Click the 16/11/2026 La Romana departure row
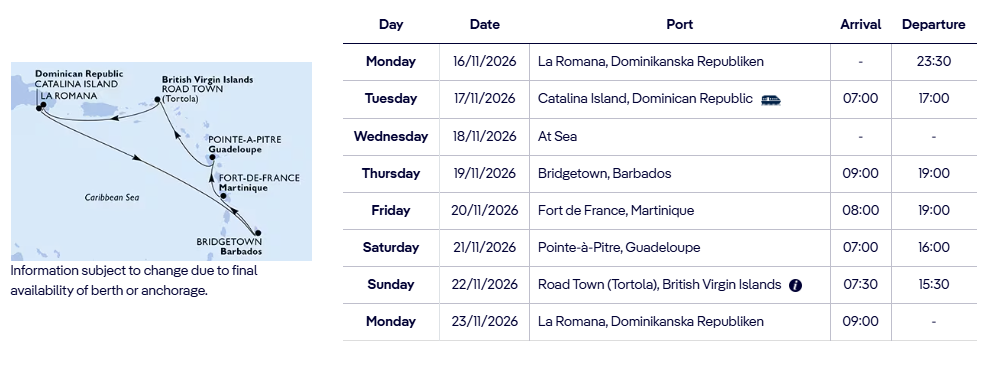Viewport: 988px width, 368px height. coord(660,62)
